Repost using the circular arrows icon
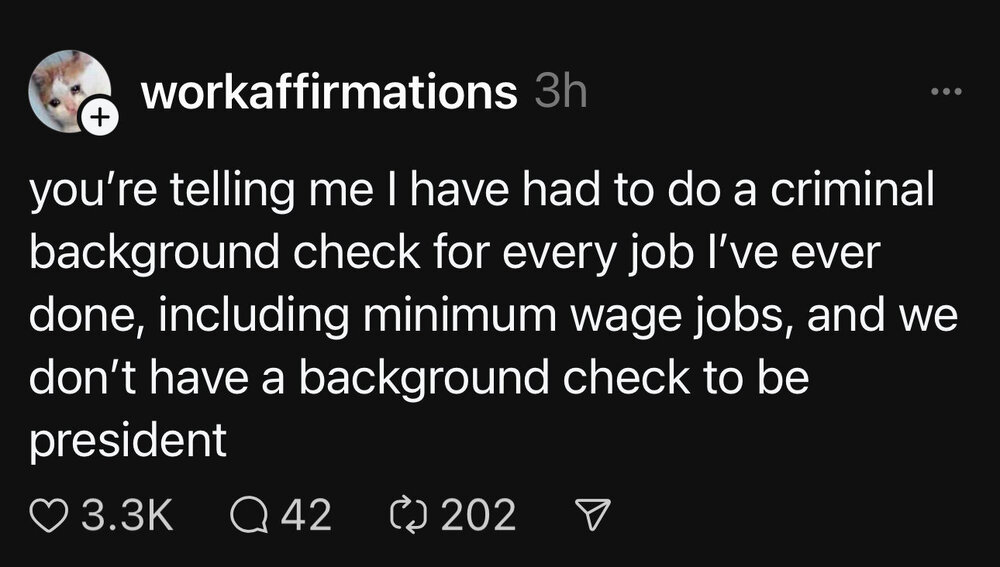The height and width of the screenshot is (567, 1000). 406,515
